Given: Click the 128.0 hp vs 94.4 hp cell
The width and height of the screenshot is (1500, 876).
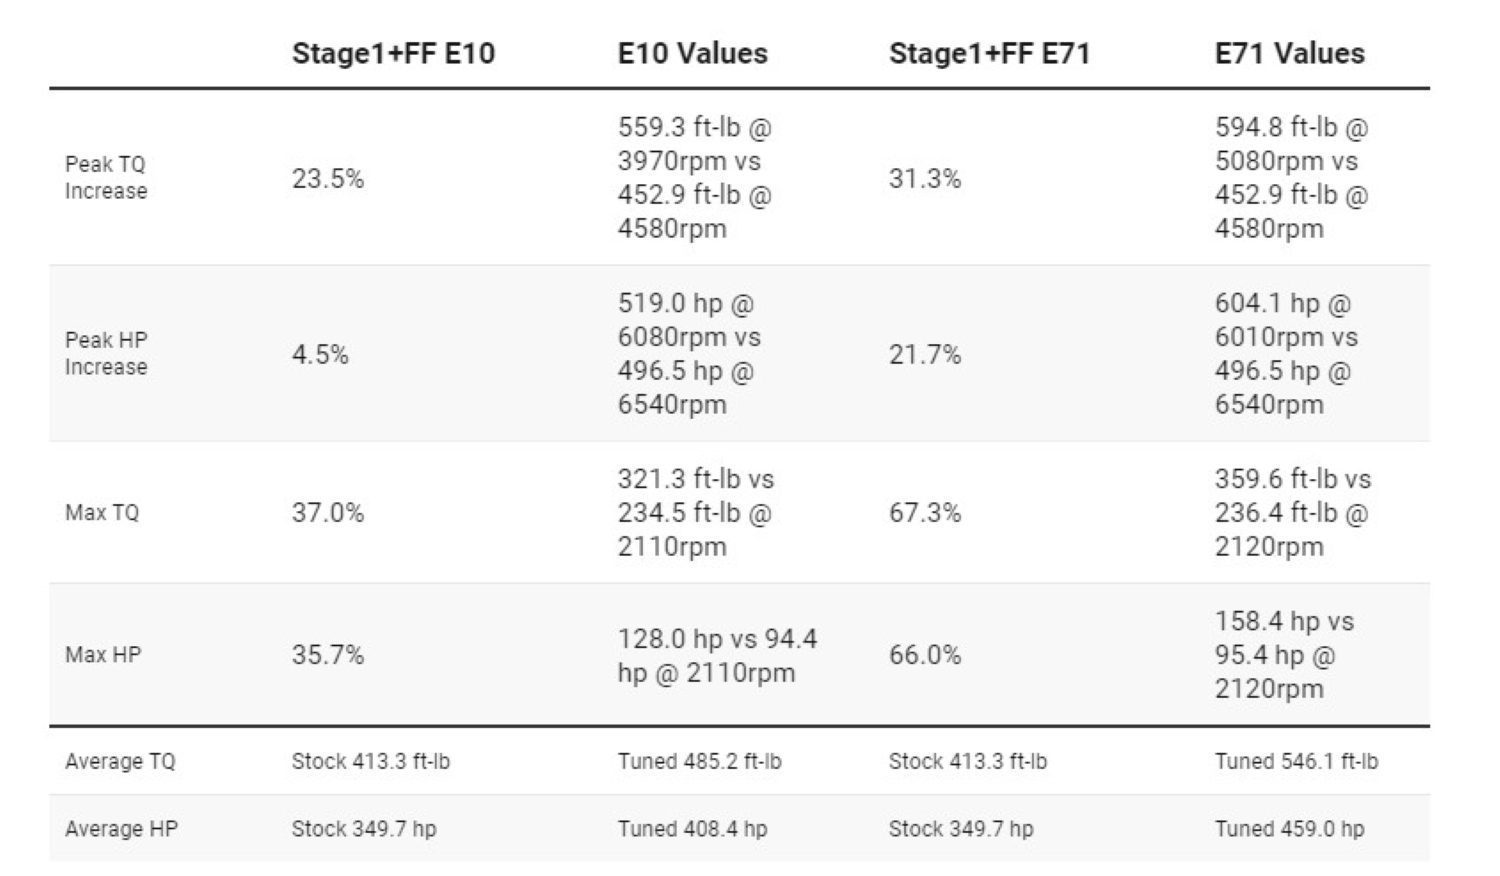Looking at the screenshot, I should click(x=717, y=655).
